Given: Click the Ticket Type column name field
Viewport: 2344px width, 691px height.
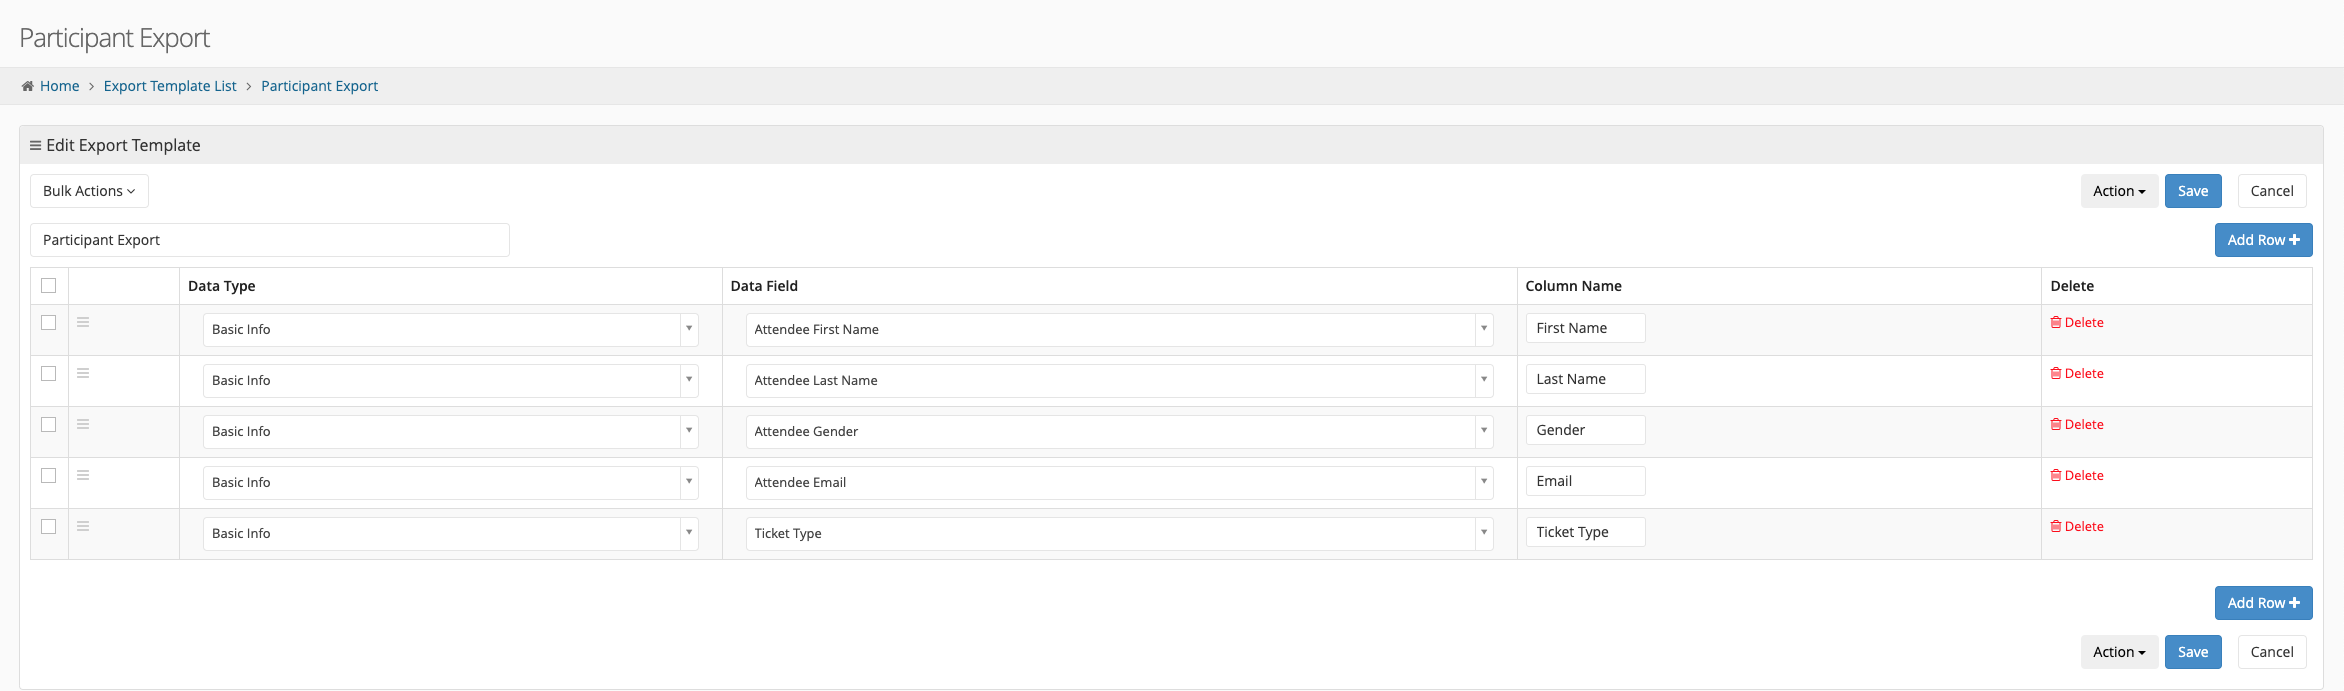Looking at the screenshot, I should click(1585, 532).
